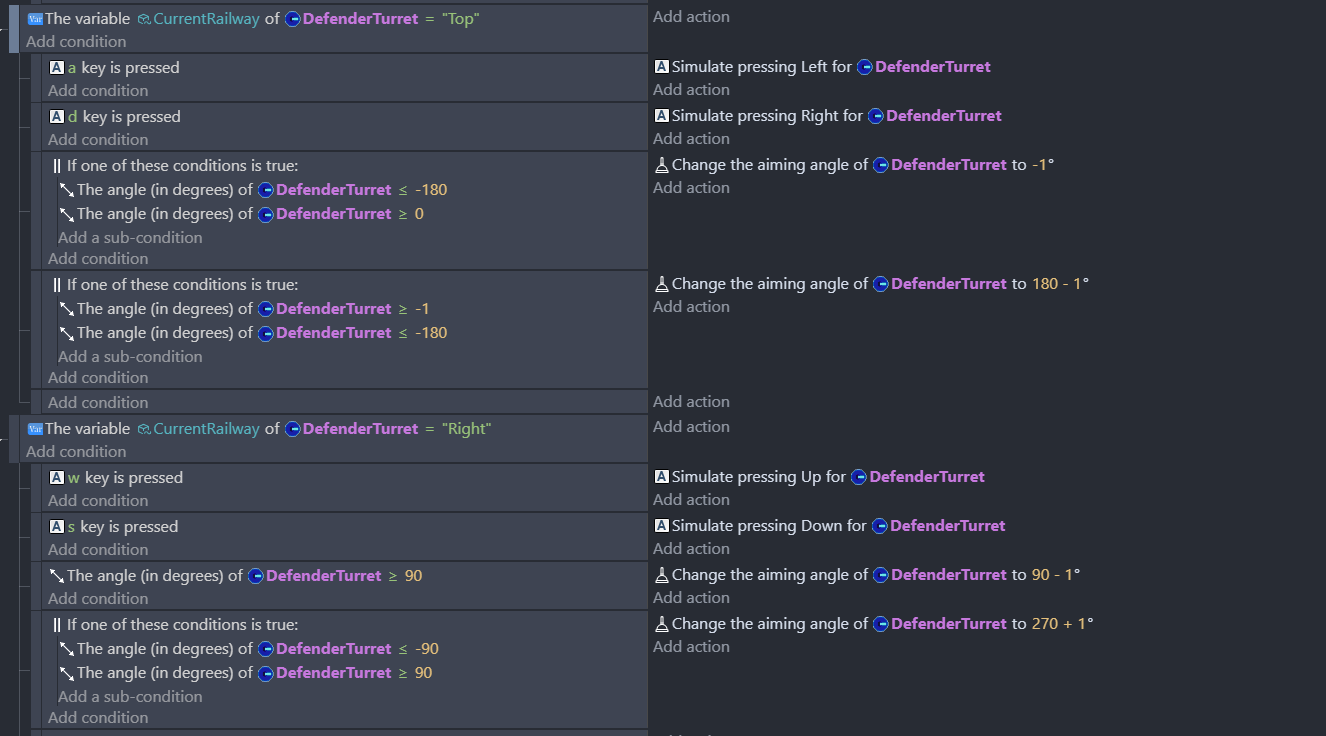Screen dimensions: 1326x736
Task: Click the angle icon of the "≥ 0" condition
Action: click(67, 214)
